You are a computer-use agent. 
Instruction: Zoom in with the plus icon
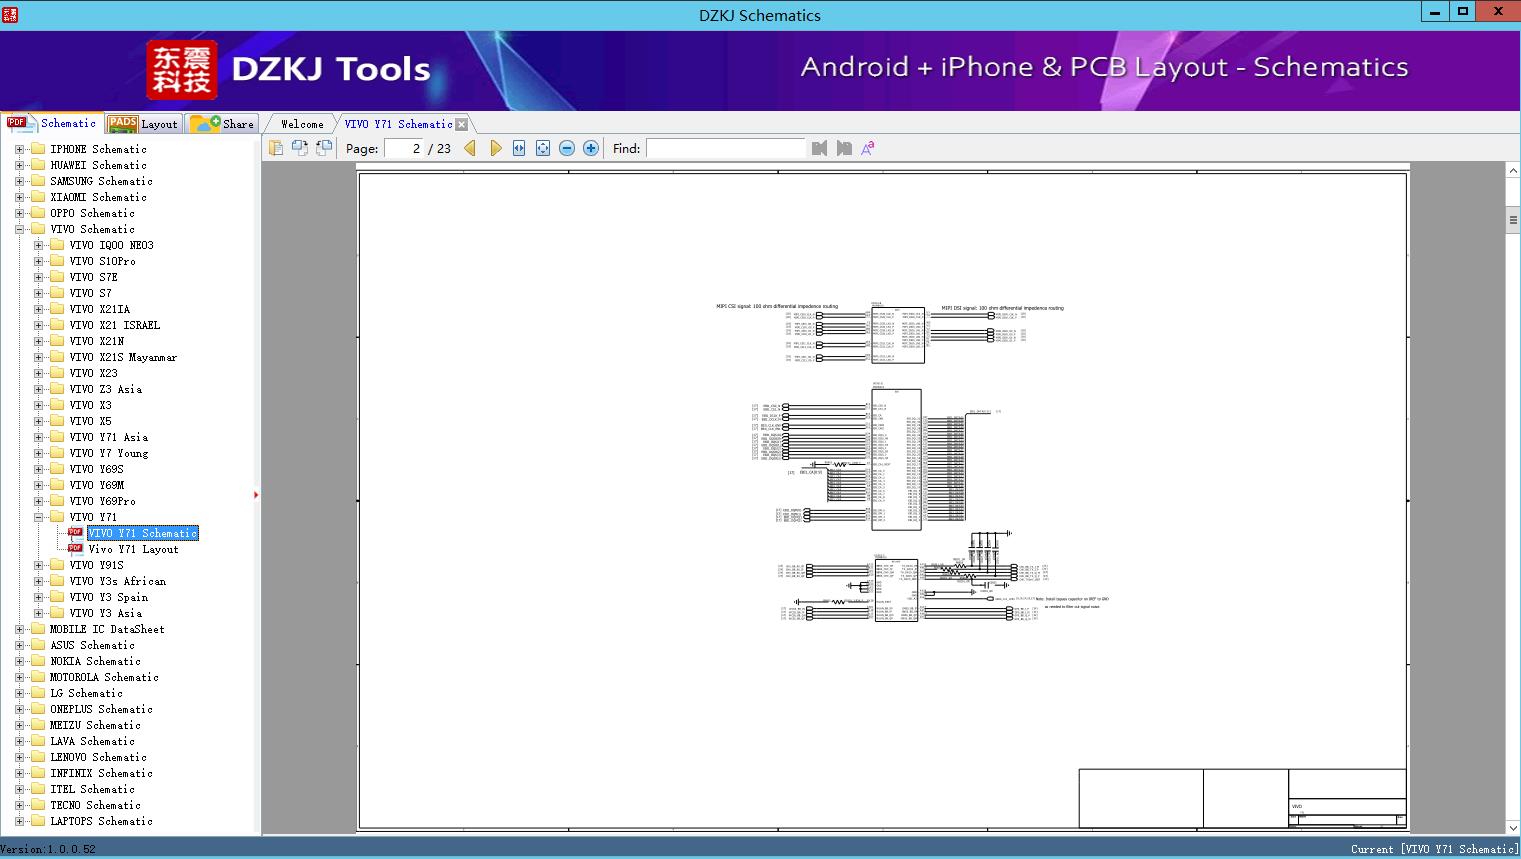pyautogui.click(x=591, y=148)
